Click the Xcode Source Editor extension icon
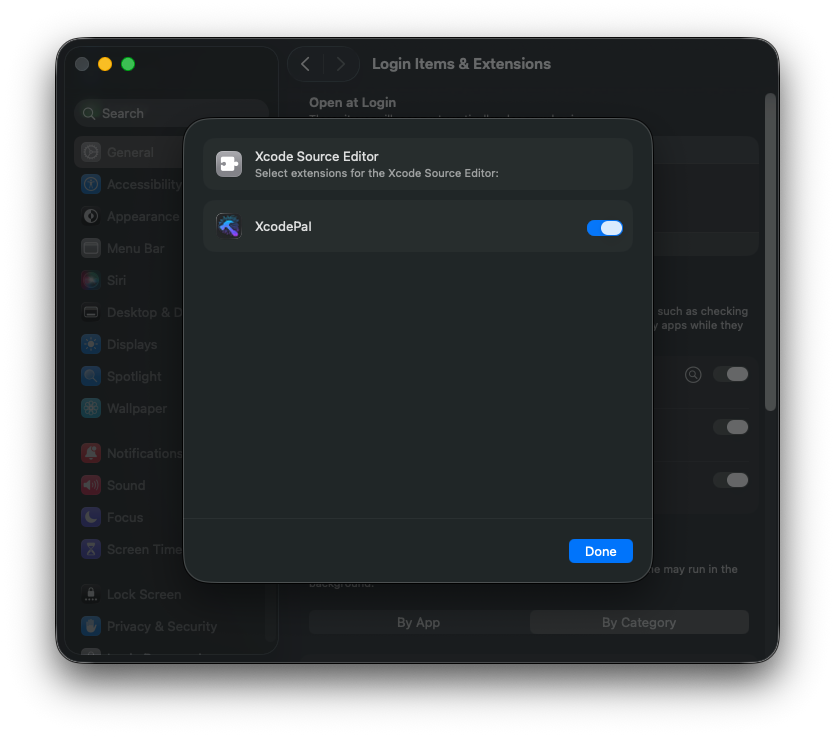The height and width of the screenshot is (737, 835). click(229, 164)
